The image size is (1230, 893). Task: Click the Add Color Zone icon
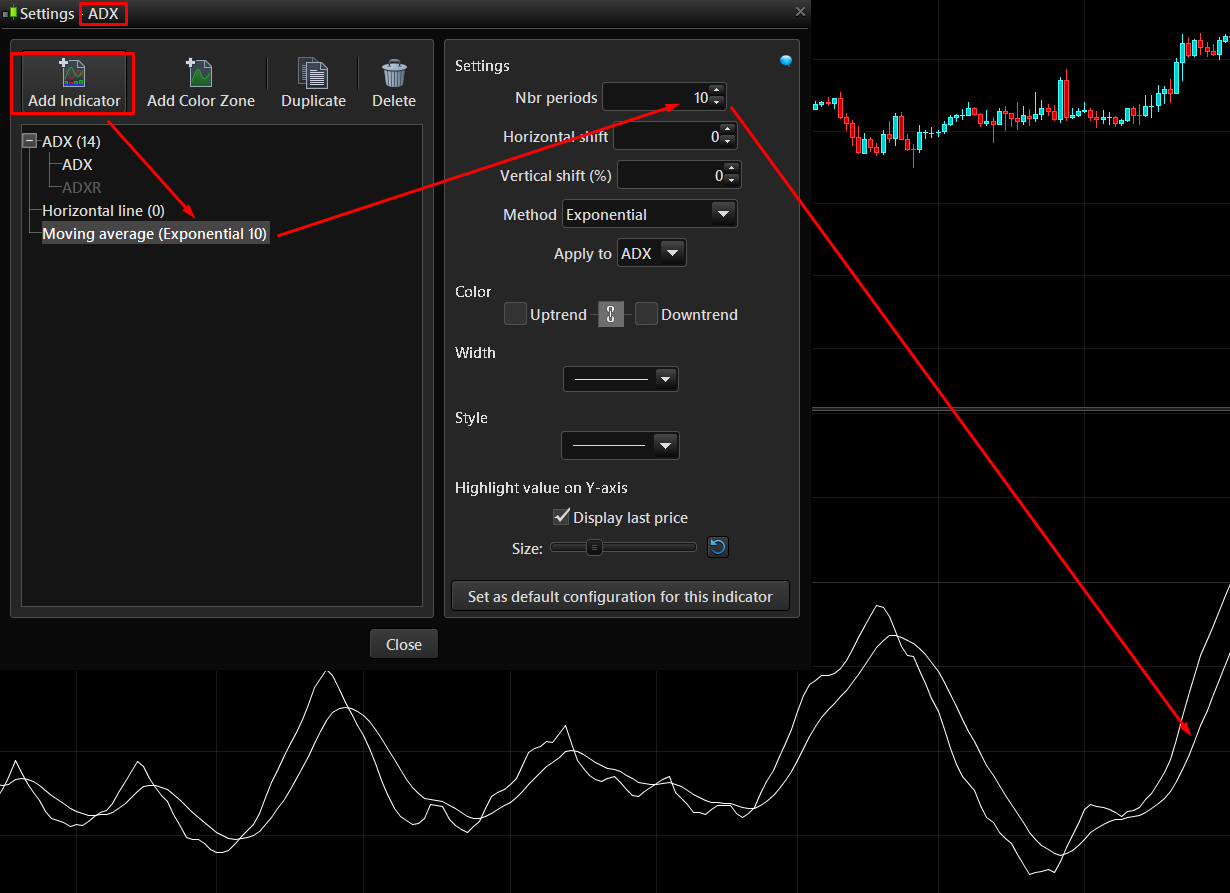point(200,73)
